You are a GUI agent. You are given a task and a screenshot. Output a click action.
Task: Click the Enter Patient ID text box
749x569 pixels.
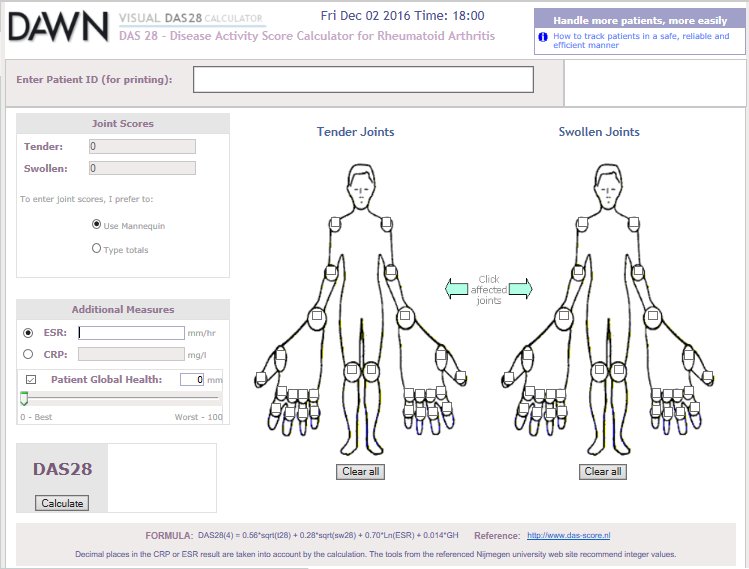click(363, 79)
